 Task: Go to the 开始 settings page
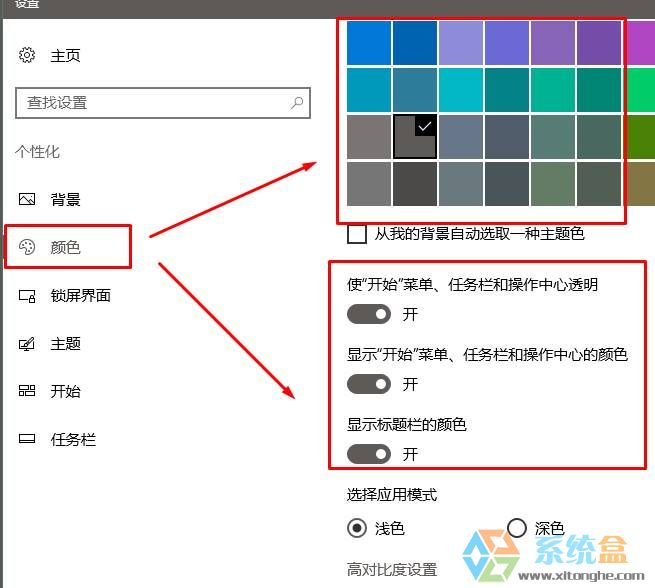[x=66, y=391]
